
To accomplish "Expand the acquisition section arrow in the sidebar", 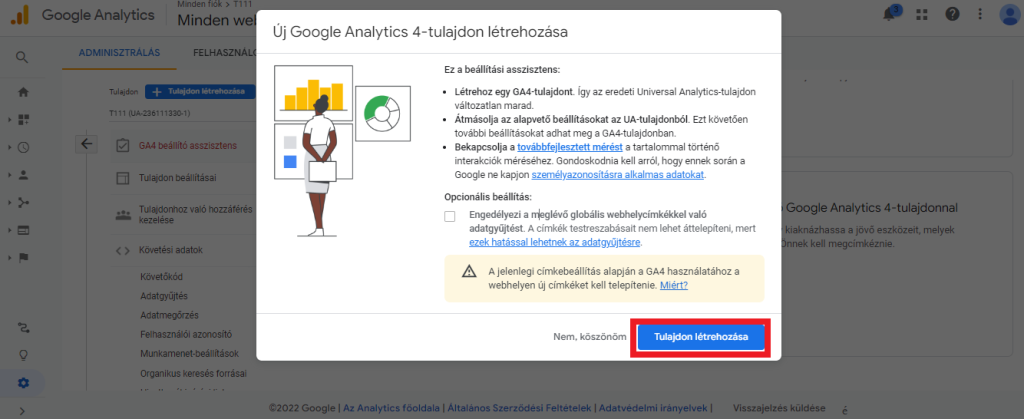I will click(x=9, y=202).
